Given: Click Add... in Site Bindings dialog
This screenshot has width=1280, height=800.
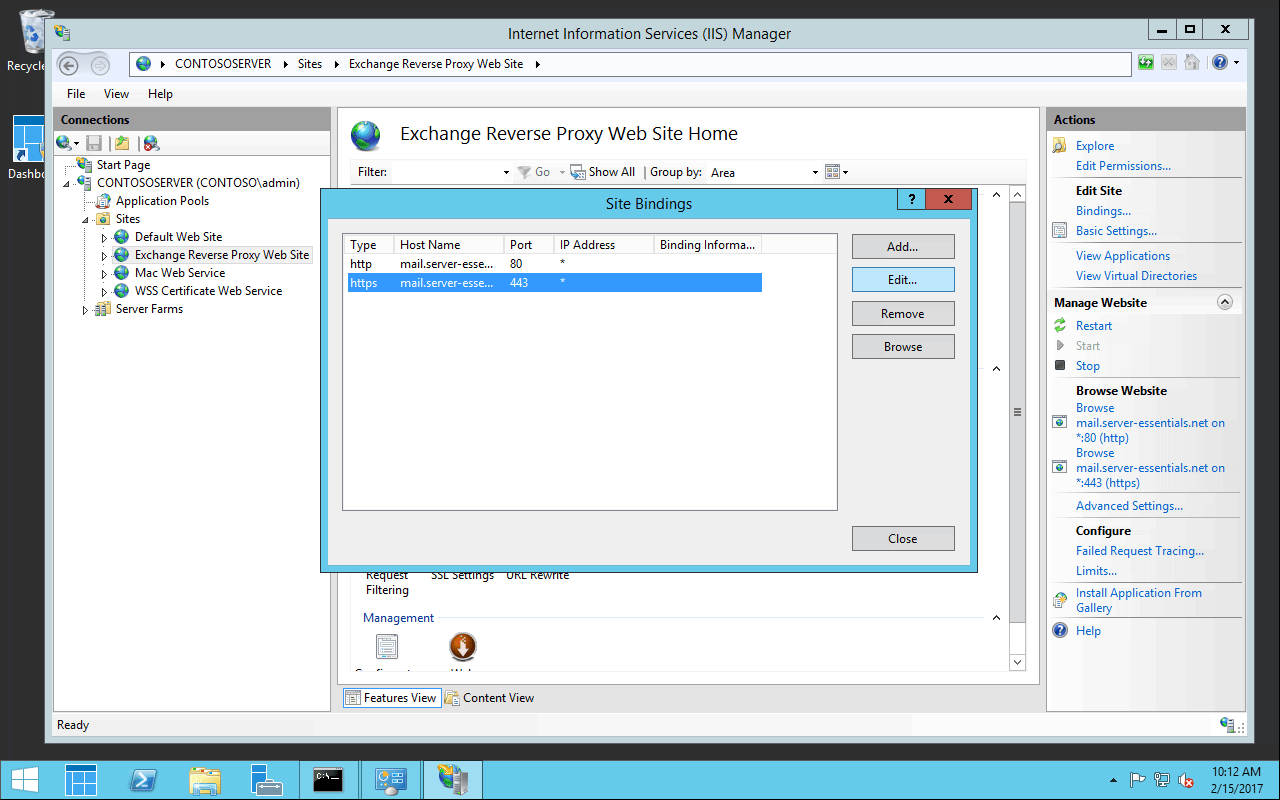Looking at the screenshot, I should (903, 246).
